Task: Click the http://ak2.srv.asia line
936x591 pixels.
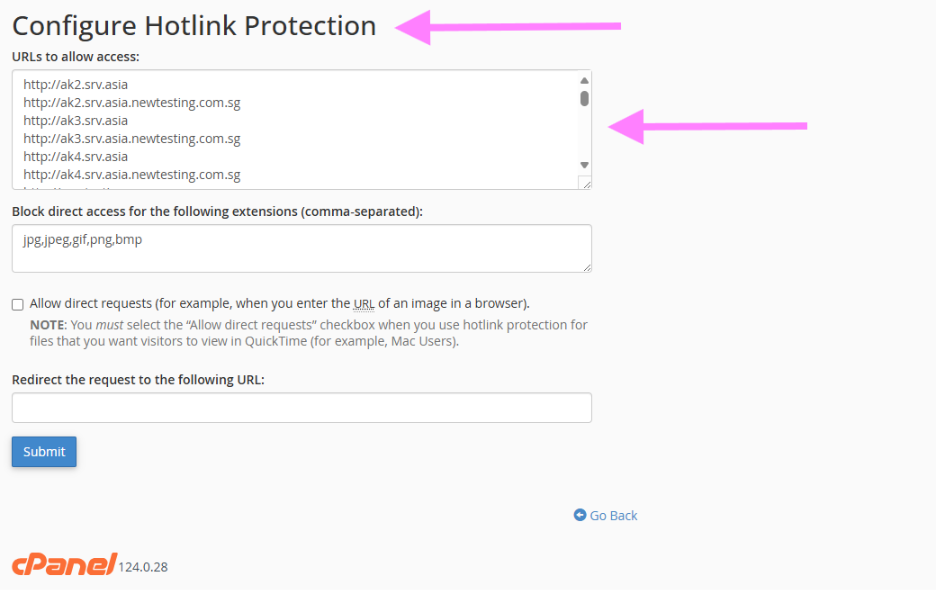Action: [x=76, y=84]
